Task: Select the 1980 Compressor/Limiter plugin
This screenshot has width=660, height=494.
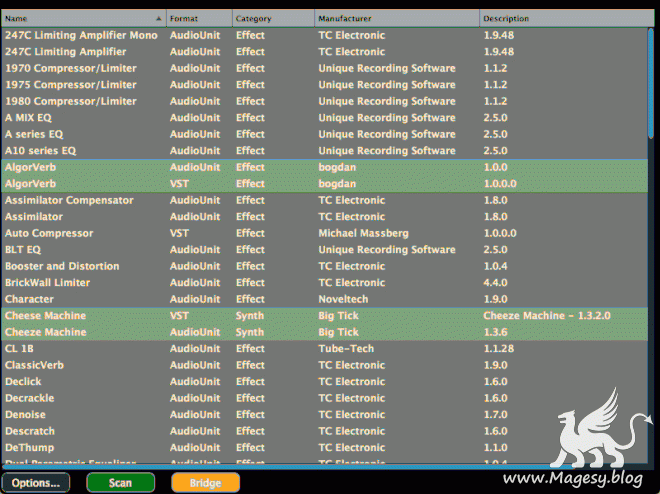Action: click(325, 101)
